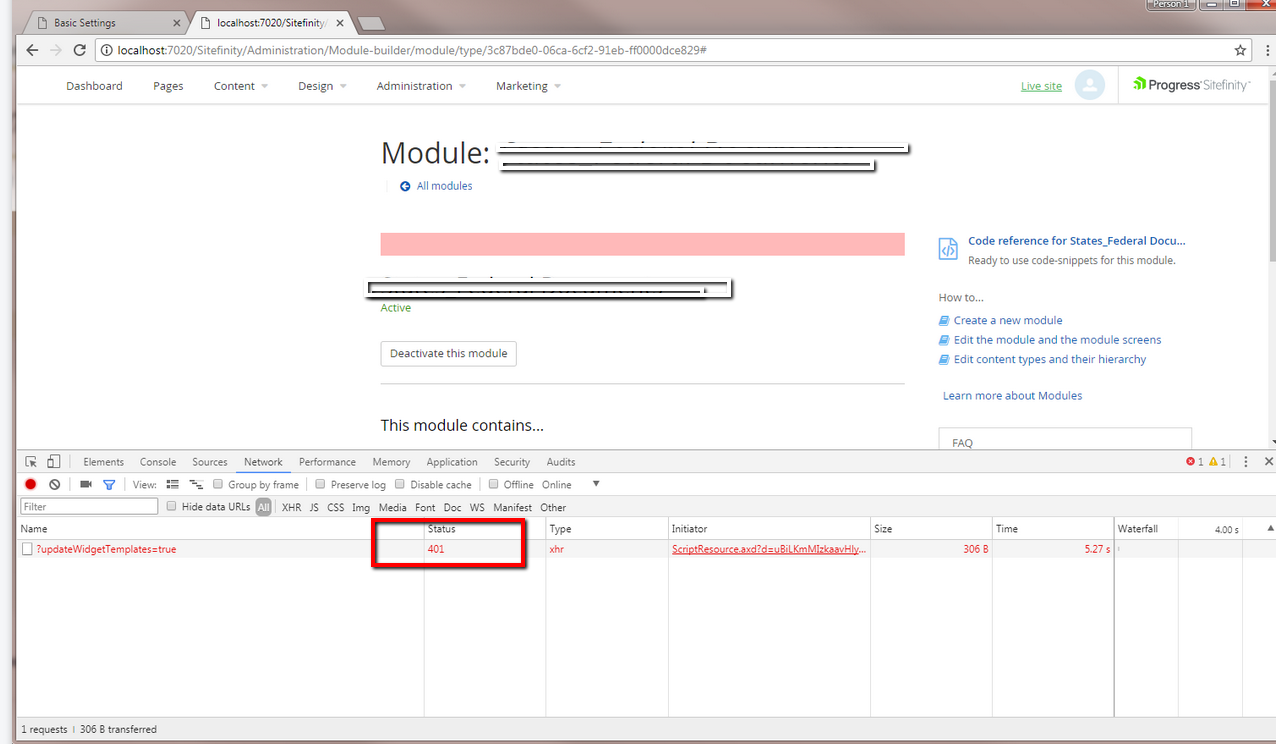Open the Administration menu dropdown

tap(414, 86)
